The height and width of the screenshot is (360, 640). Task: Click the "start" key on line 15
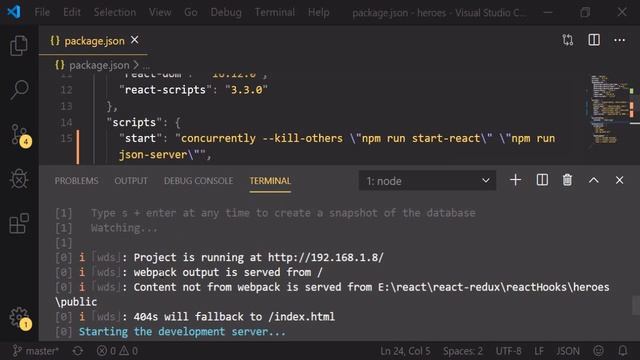coord(140,138)
